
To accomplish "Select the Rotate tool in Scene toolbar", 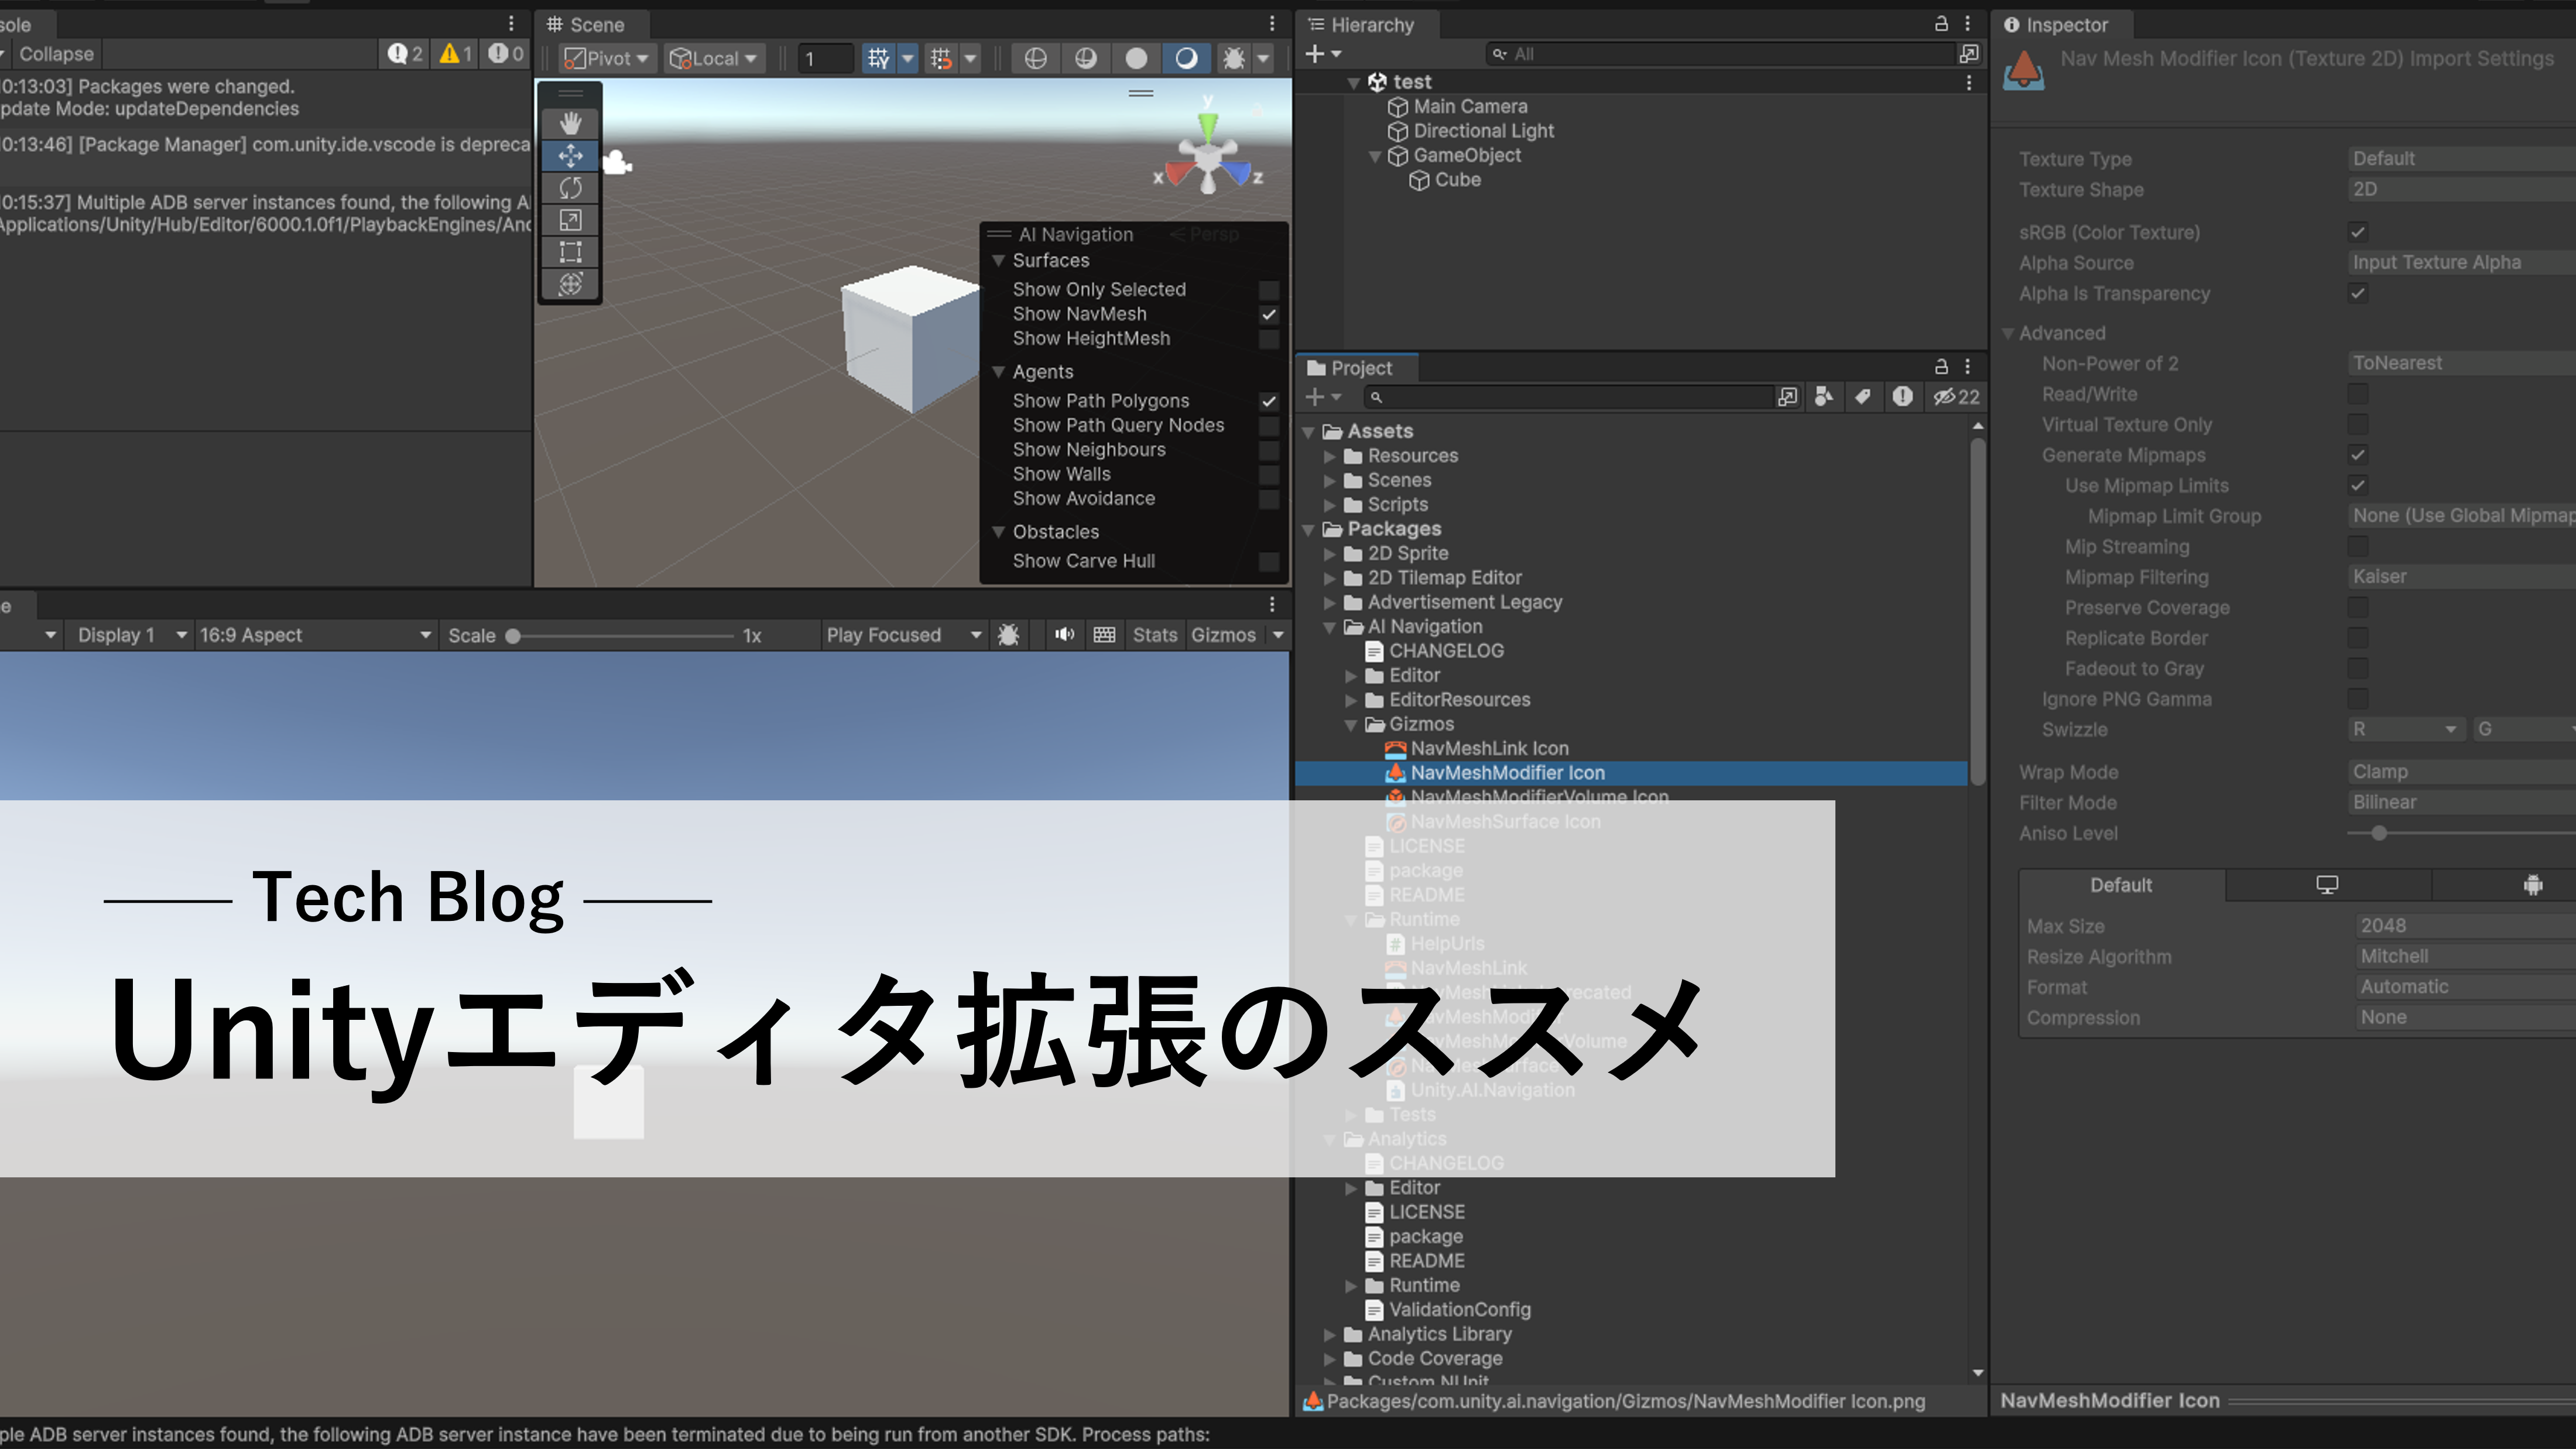I will [x=570, y=187].
